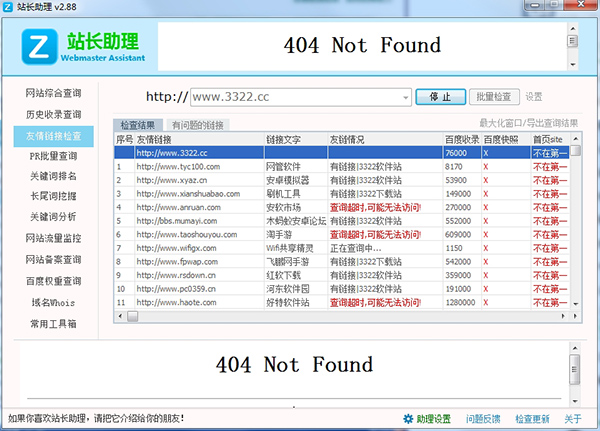Viewport: 600px width, 431px height.
Task: Select 网站流量监控 in sidebar
Action: pos(54,238)
